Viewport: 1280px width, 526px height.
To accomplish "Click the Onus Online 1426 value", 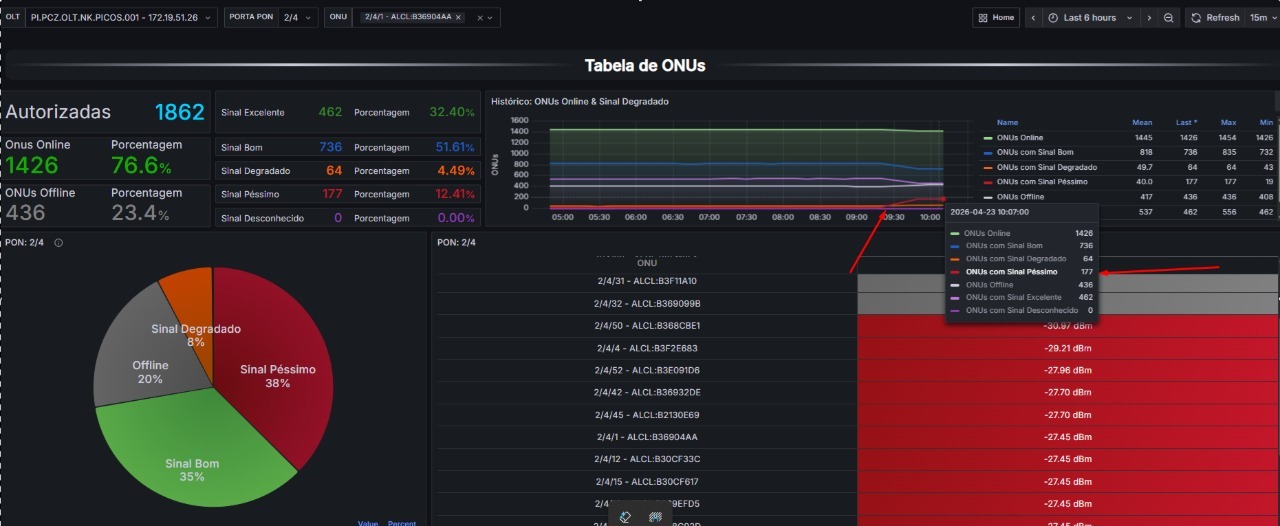I will (x=32, y=165).
